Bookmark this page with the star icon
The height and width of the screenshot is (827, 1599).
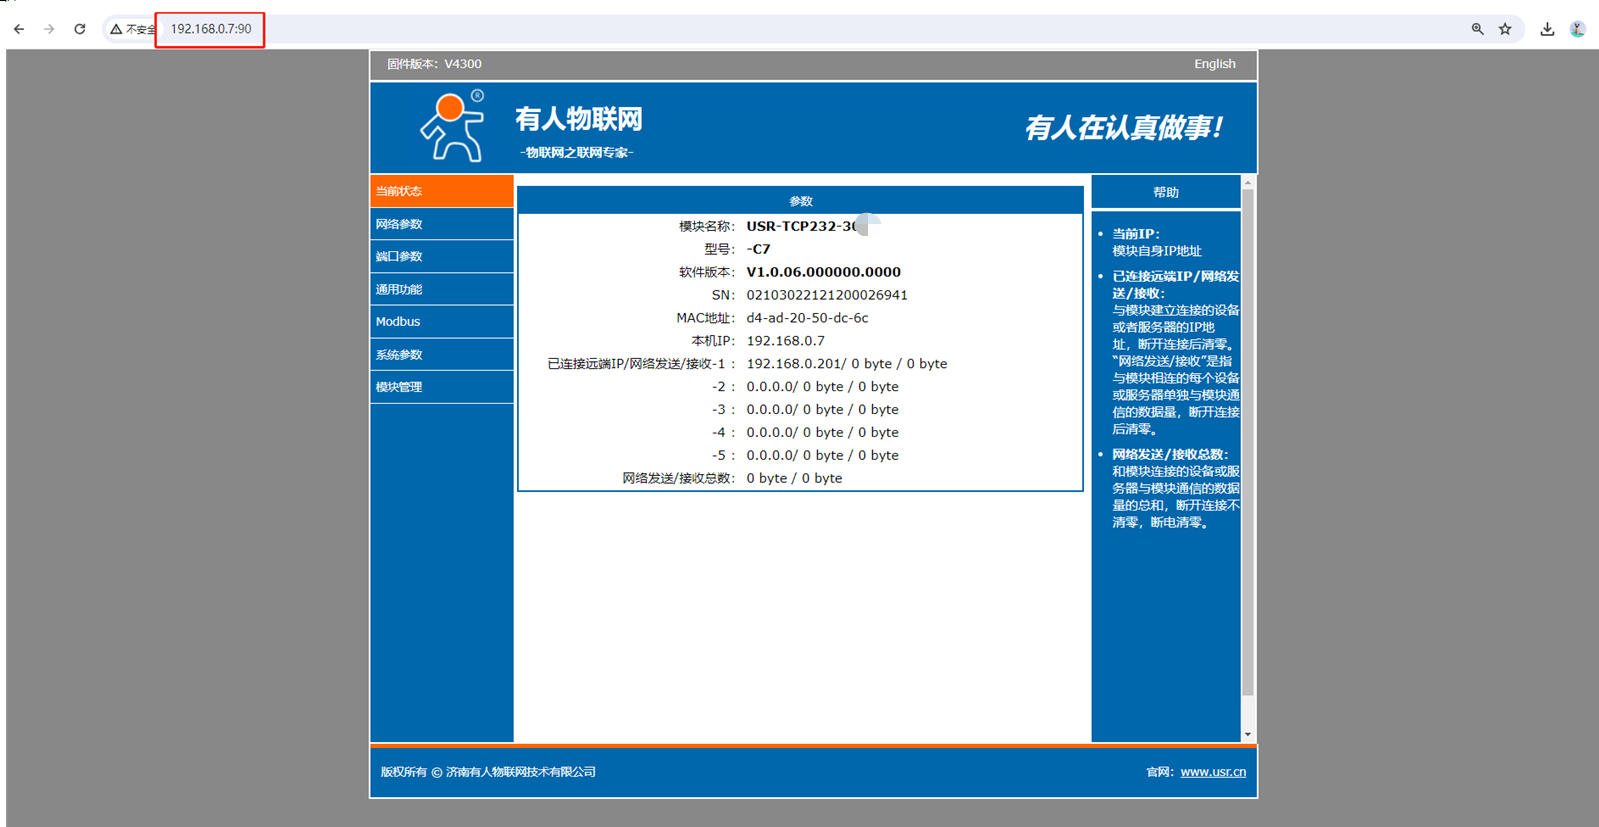[1505, 29]
